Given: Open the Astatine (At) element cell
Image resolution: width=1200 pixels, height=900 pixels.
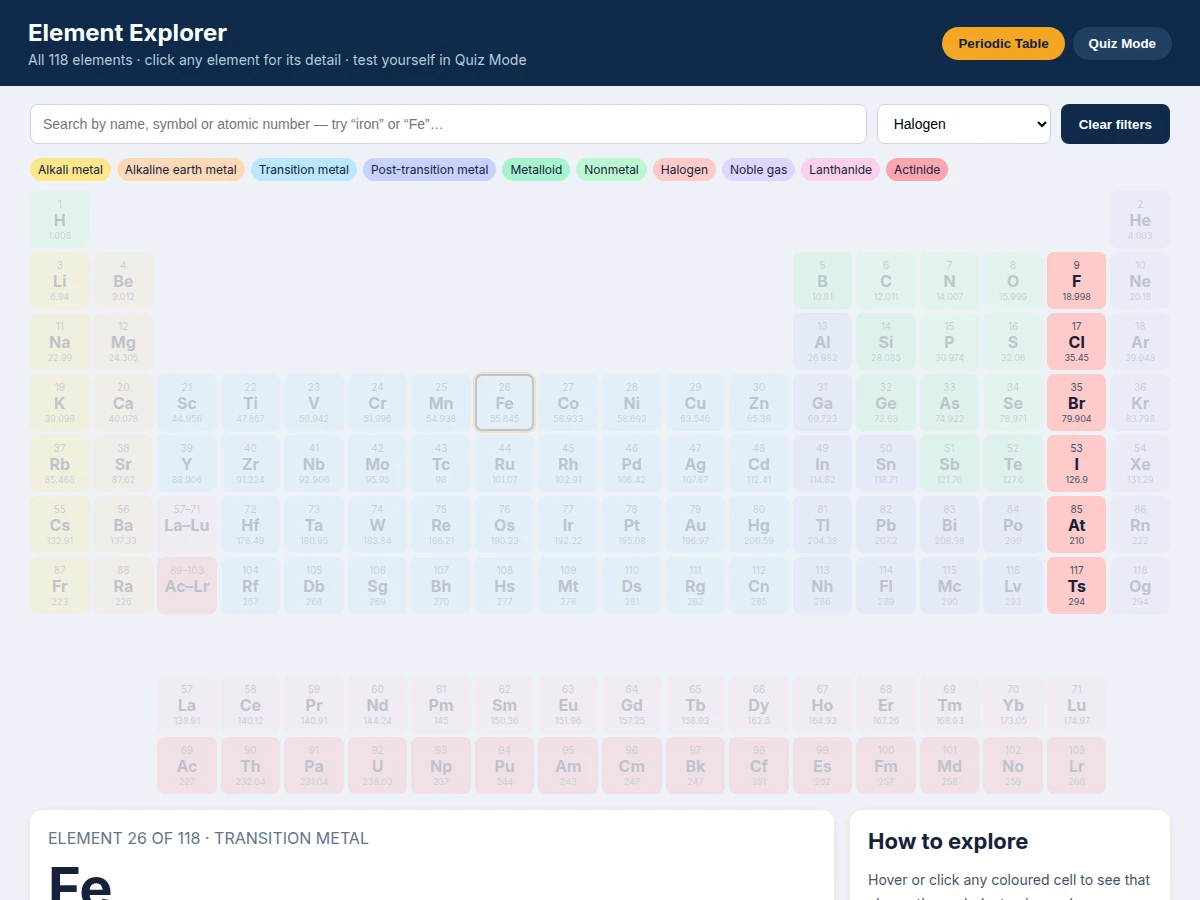Looking at the screenshot, I should [1076, 525].
